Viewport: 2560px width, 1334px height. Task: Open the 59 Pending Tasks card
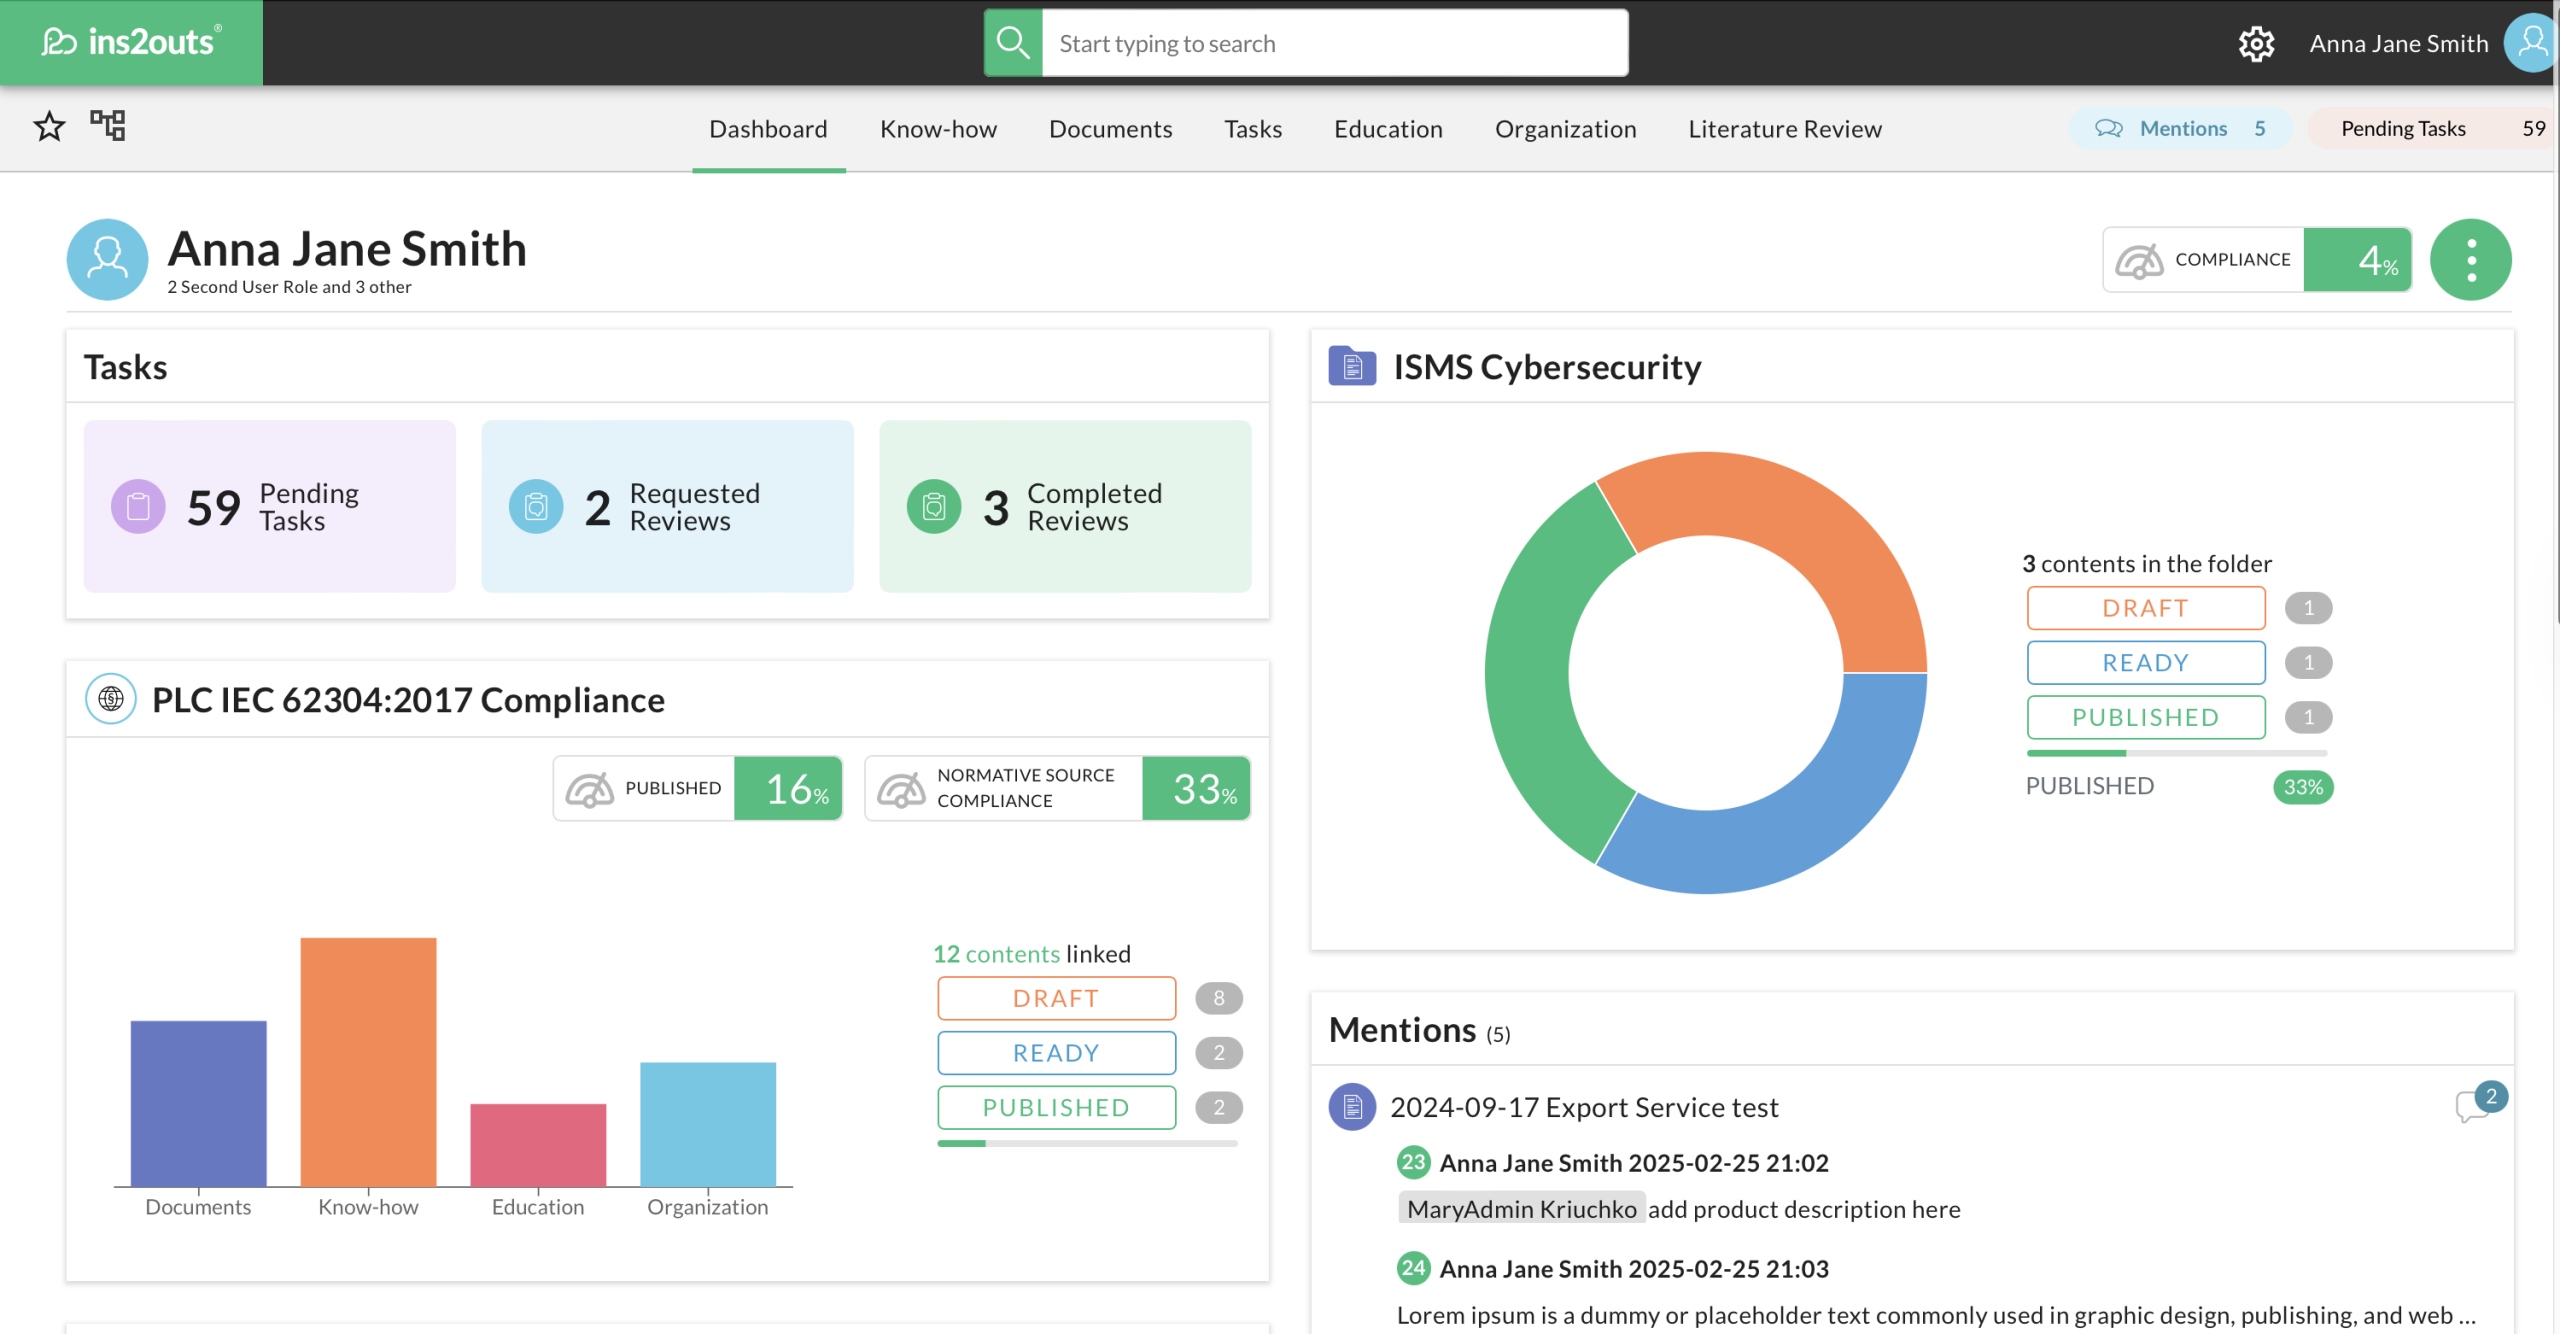coord(270,507)
